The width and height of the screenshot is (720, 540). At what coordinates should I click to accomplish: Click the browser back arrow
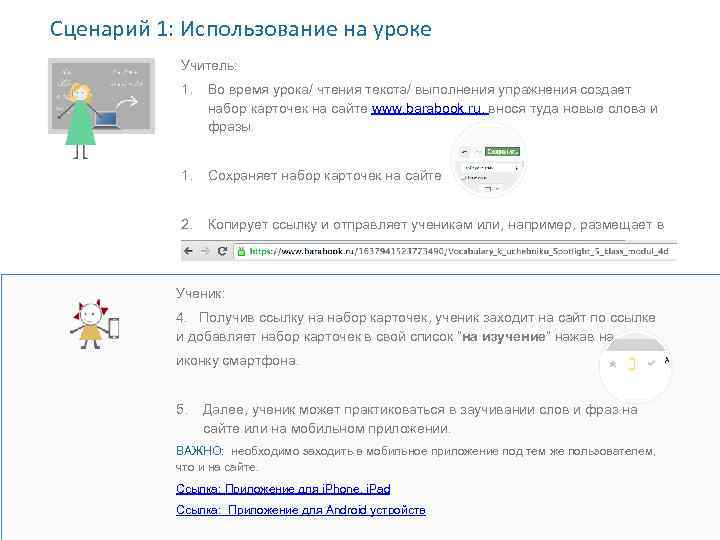[x=188, y=251]
